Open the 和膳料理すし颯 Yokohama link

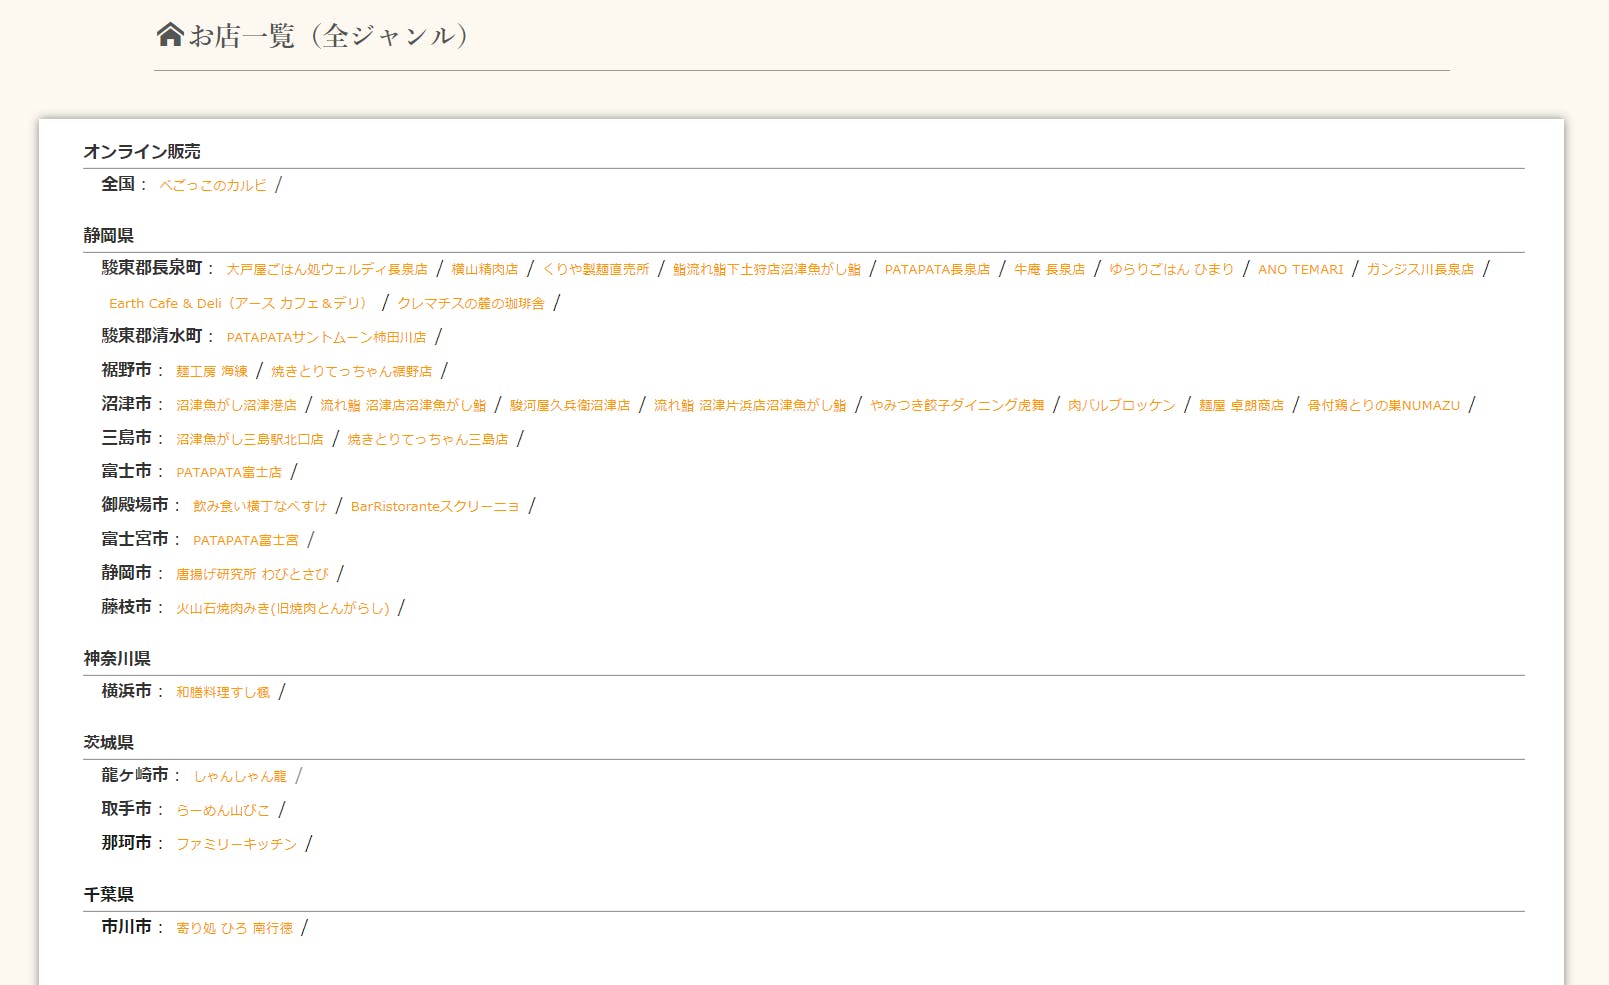tap(223, 692)
